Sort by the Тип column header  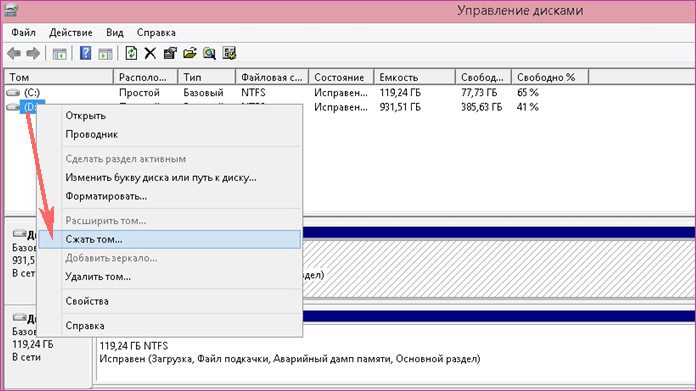tap(206, 77)
